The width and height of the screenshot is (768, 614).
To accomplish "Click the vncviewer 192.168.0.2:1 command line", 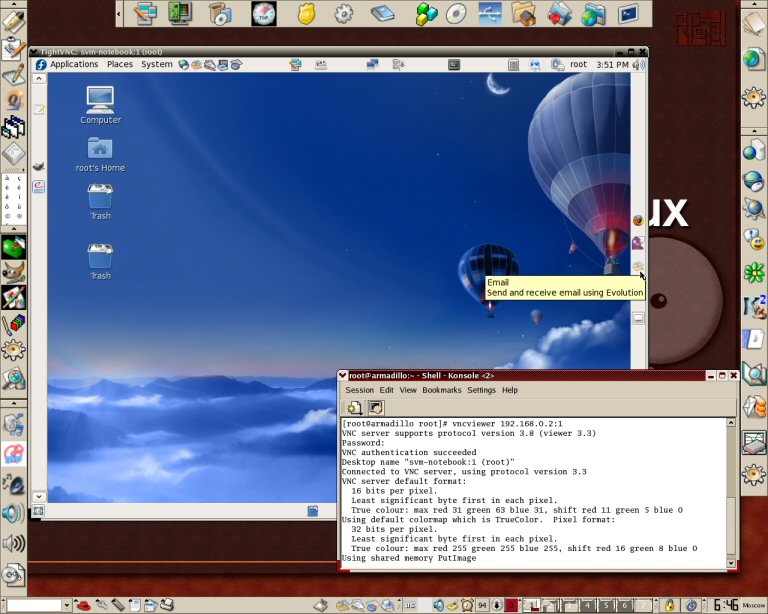I will (x=452, y=424).
